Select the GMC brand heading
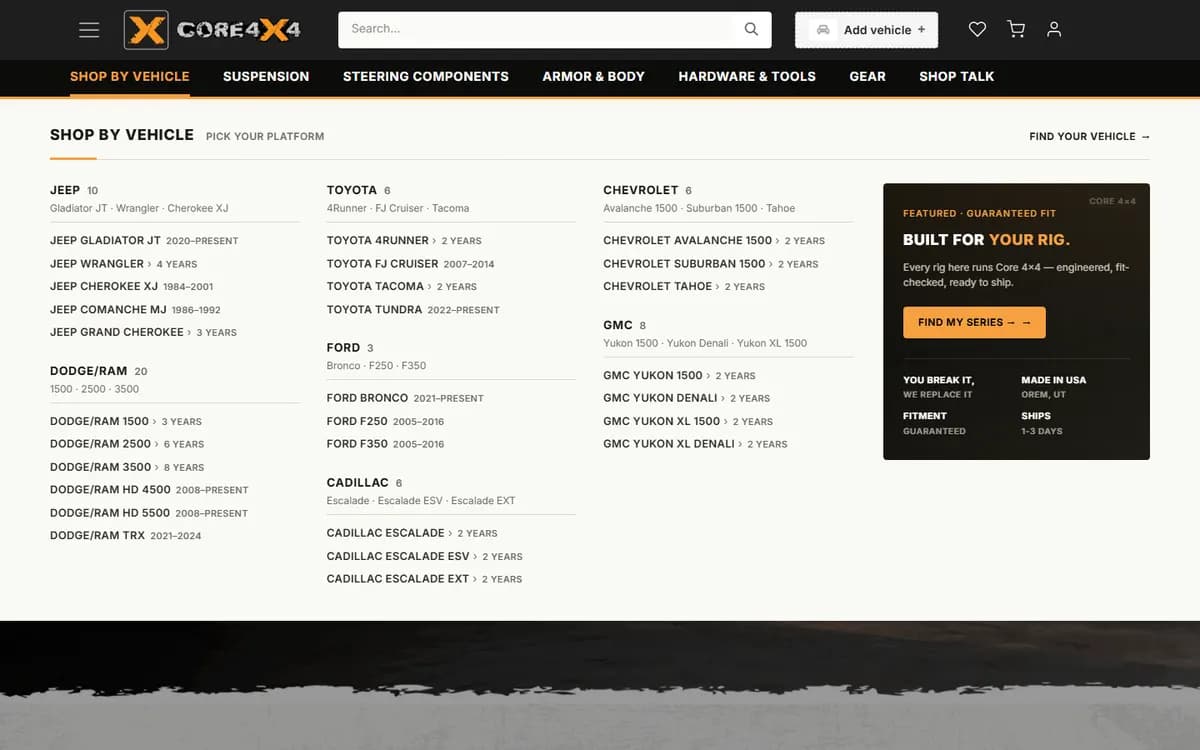 click(x=618, y=325)
